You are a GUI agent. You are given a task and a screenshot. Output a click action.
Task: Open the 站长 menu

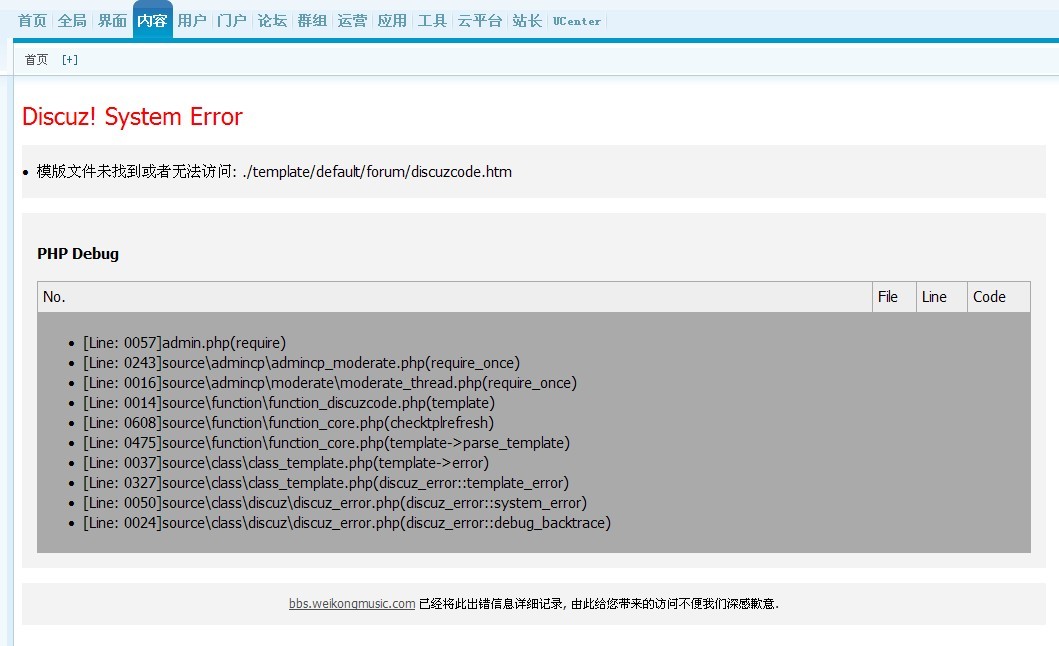point(527,21)
